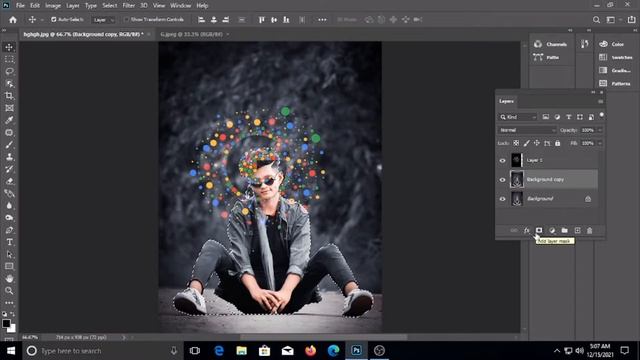Open the Home screen icon

pos(13,20)
